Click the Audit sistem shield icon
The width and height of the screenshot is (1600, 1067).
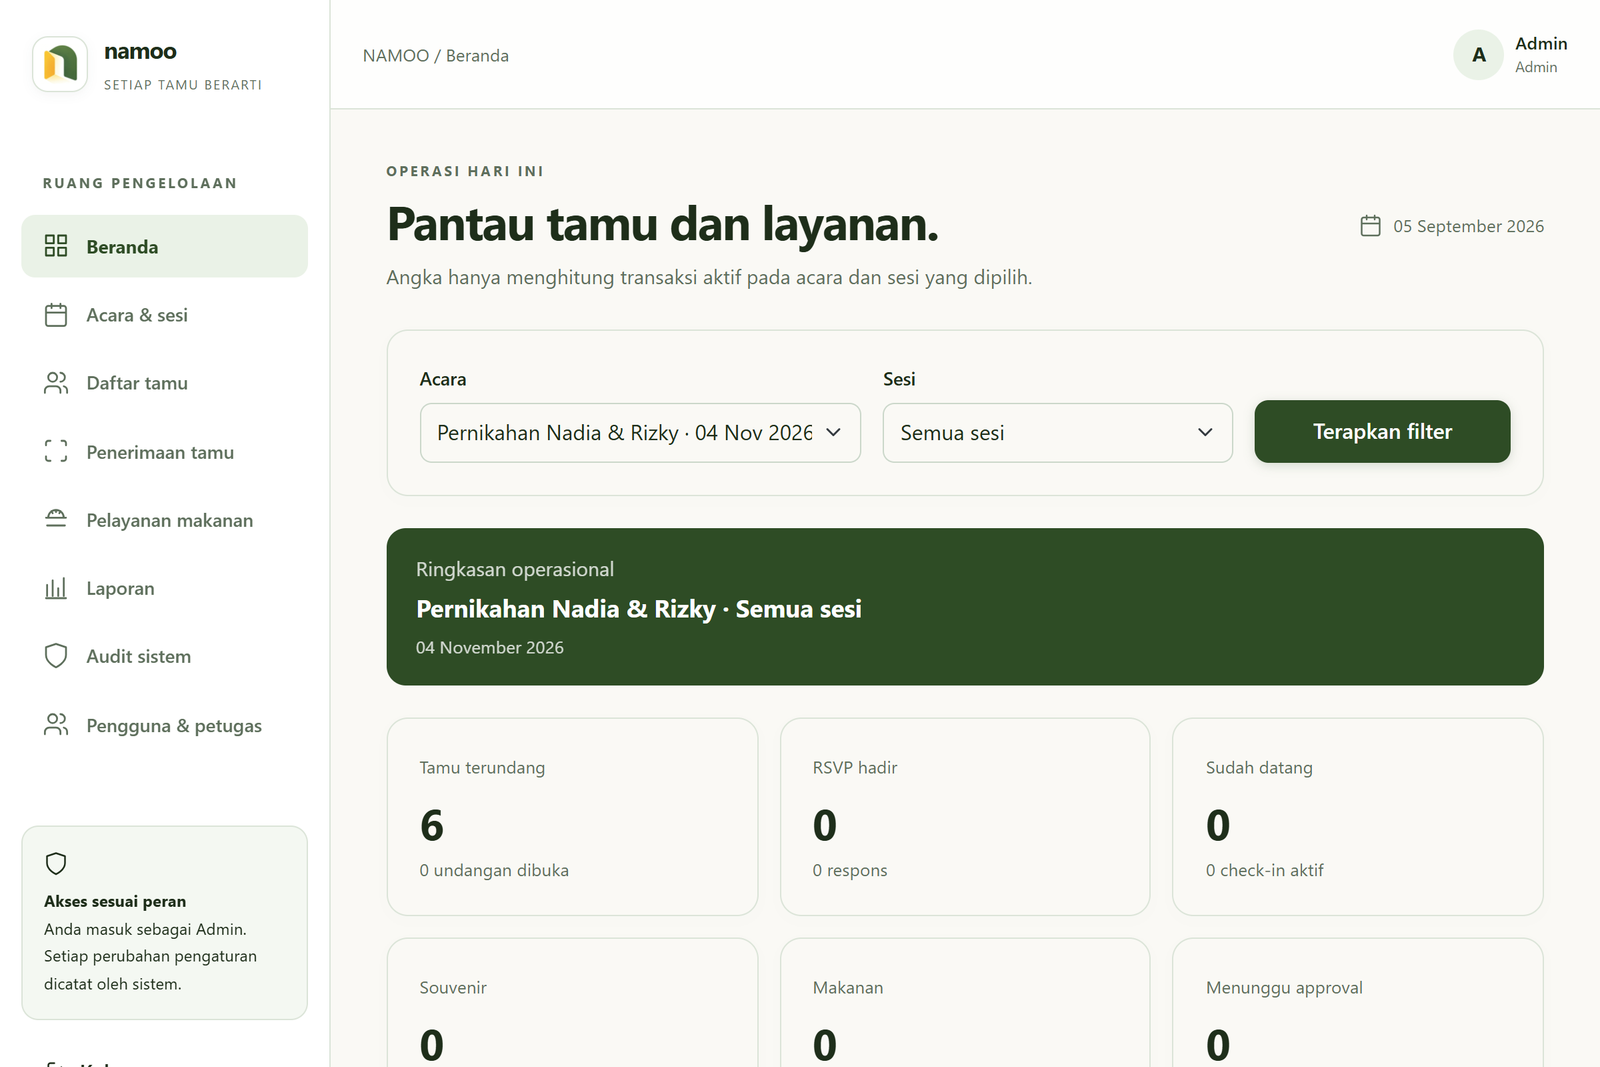(56, 656)
